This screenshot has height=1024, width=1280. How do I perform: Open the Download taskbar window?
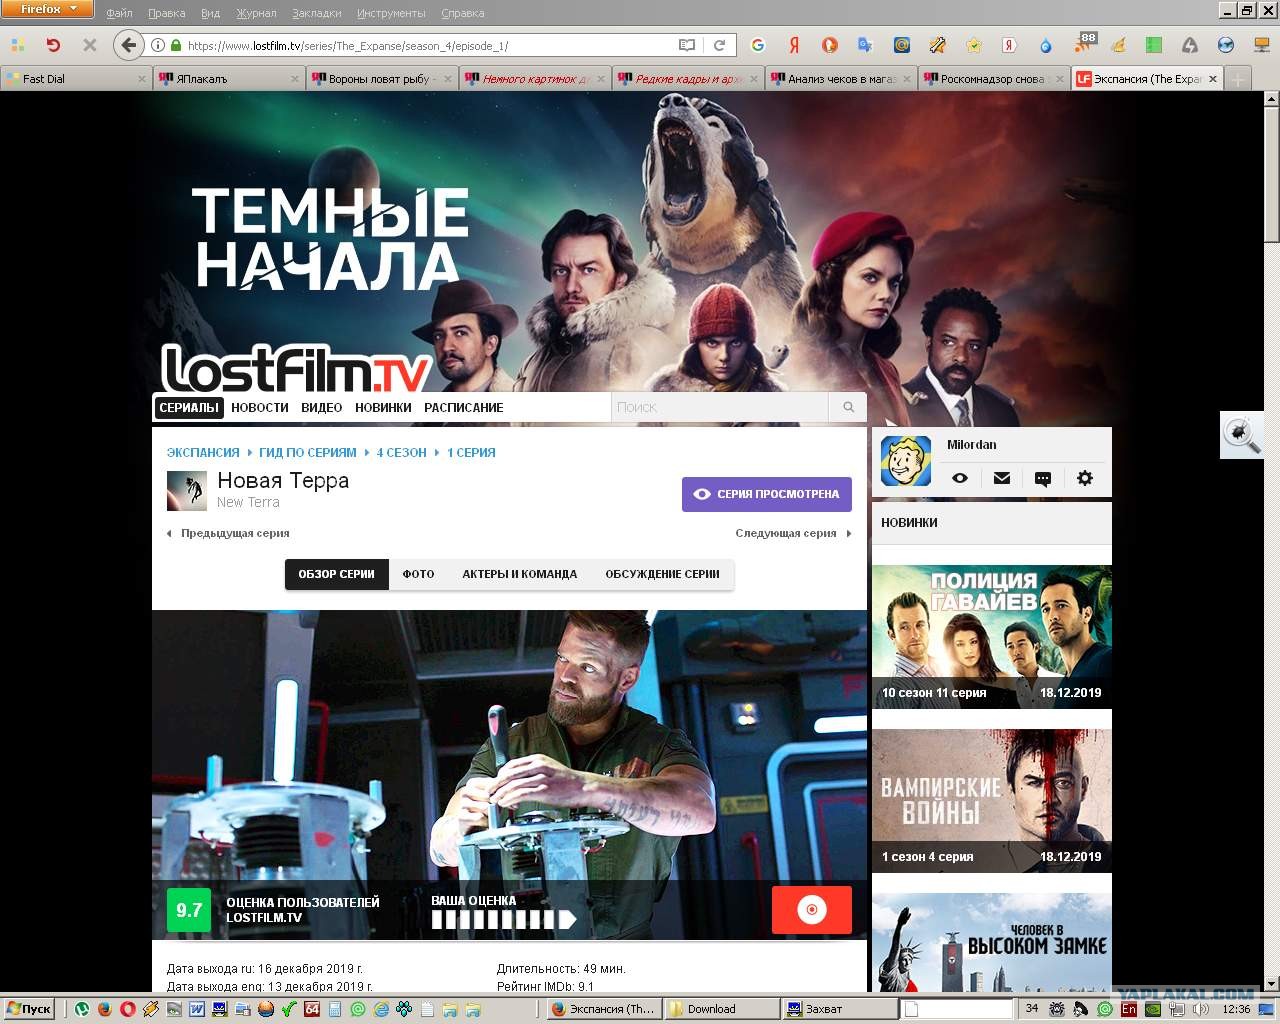pyautogui.click(x=722, y=1009)
